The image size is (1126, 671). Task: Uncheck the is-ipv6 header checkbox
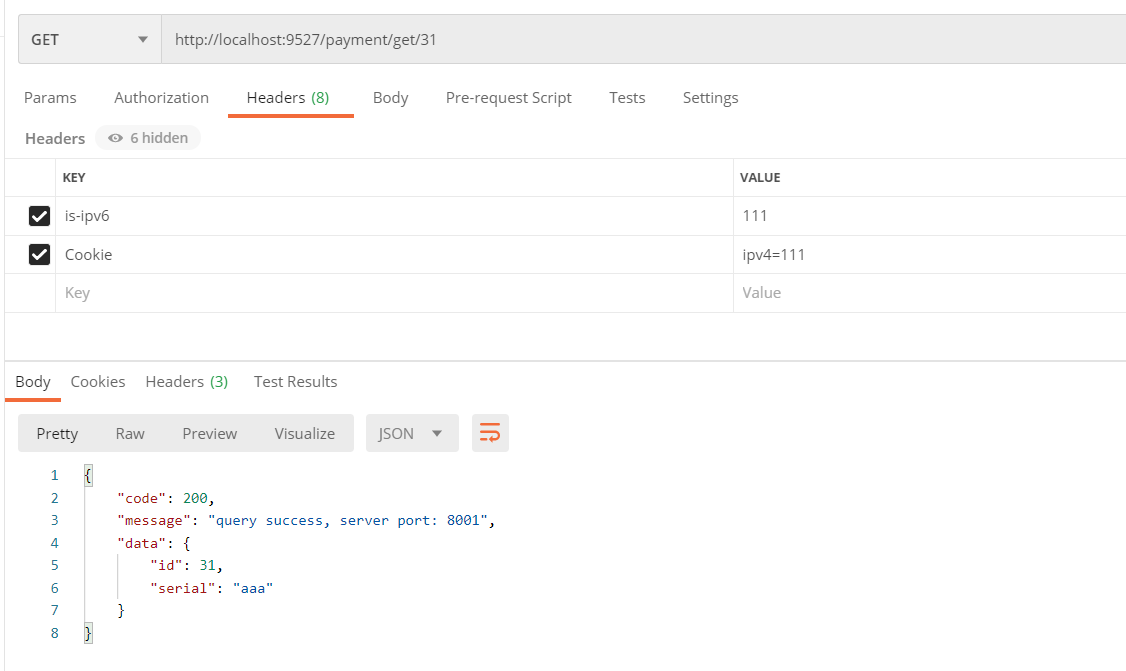click(x=39, y=216)
